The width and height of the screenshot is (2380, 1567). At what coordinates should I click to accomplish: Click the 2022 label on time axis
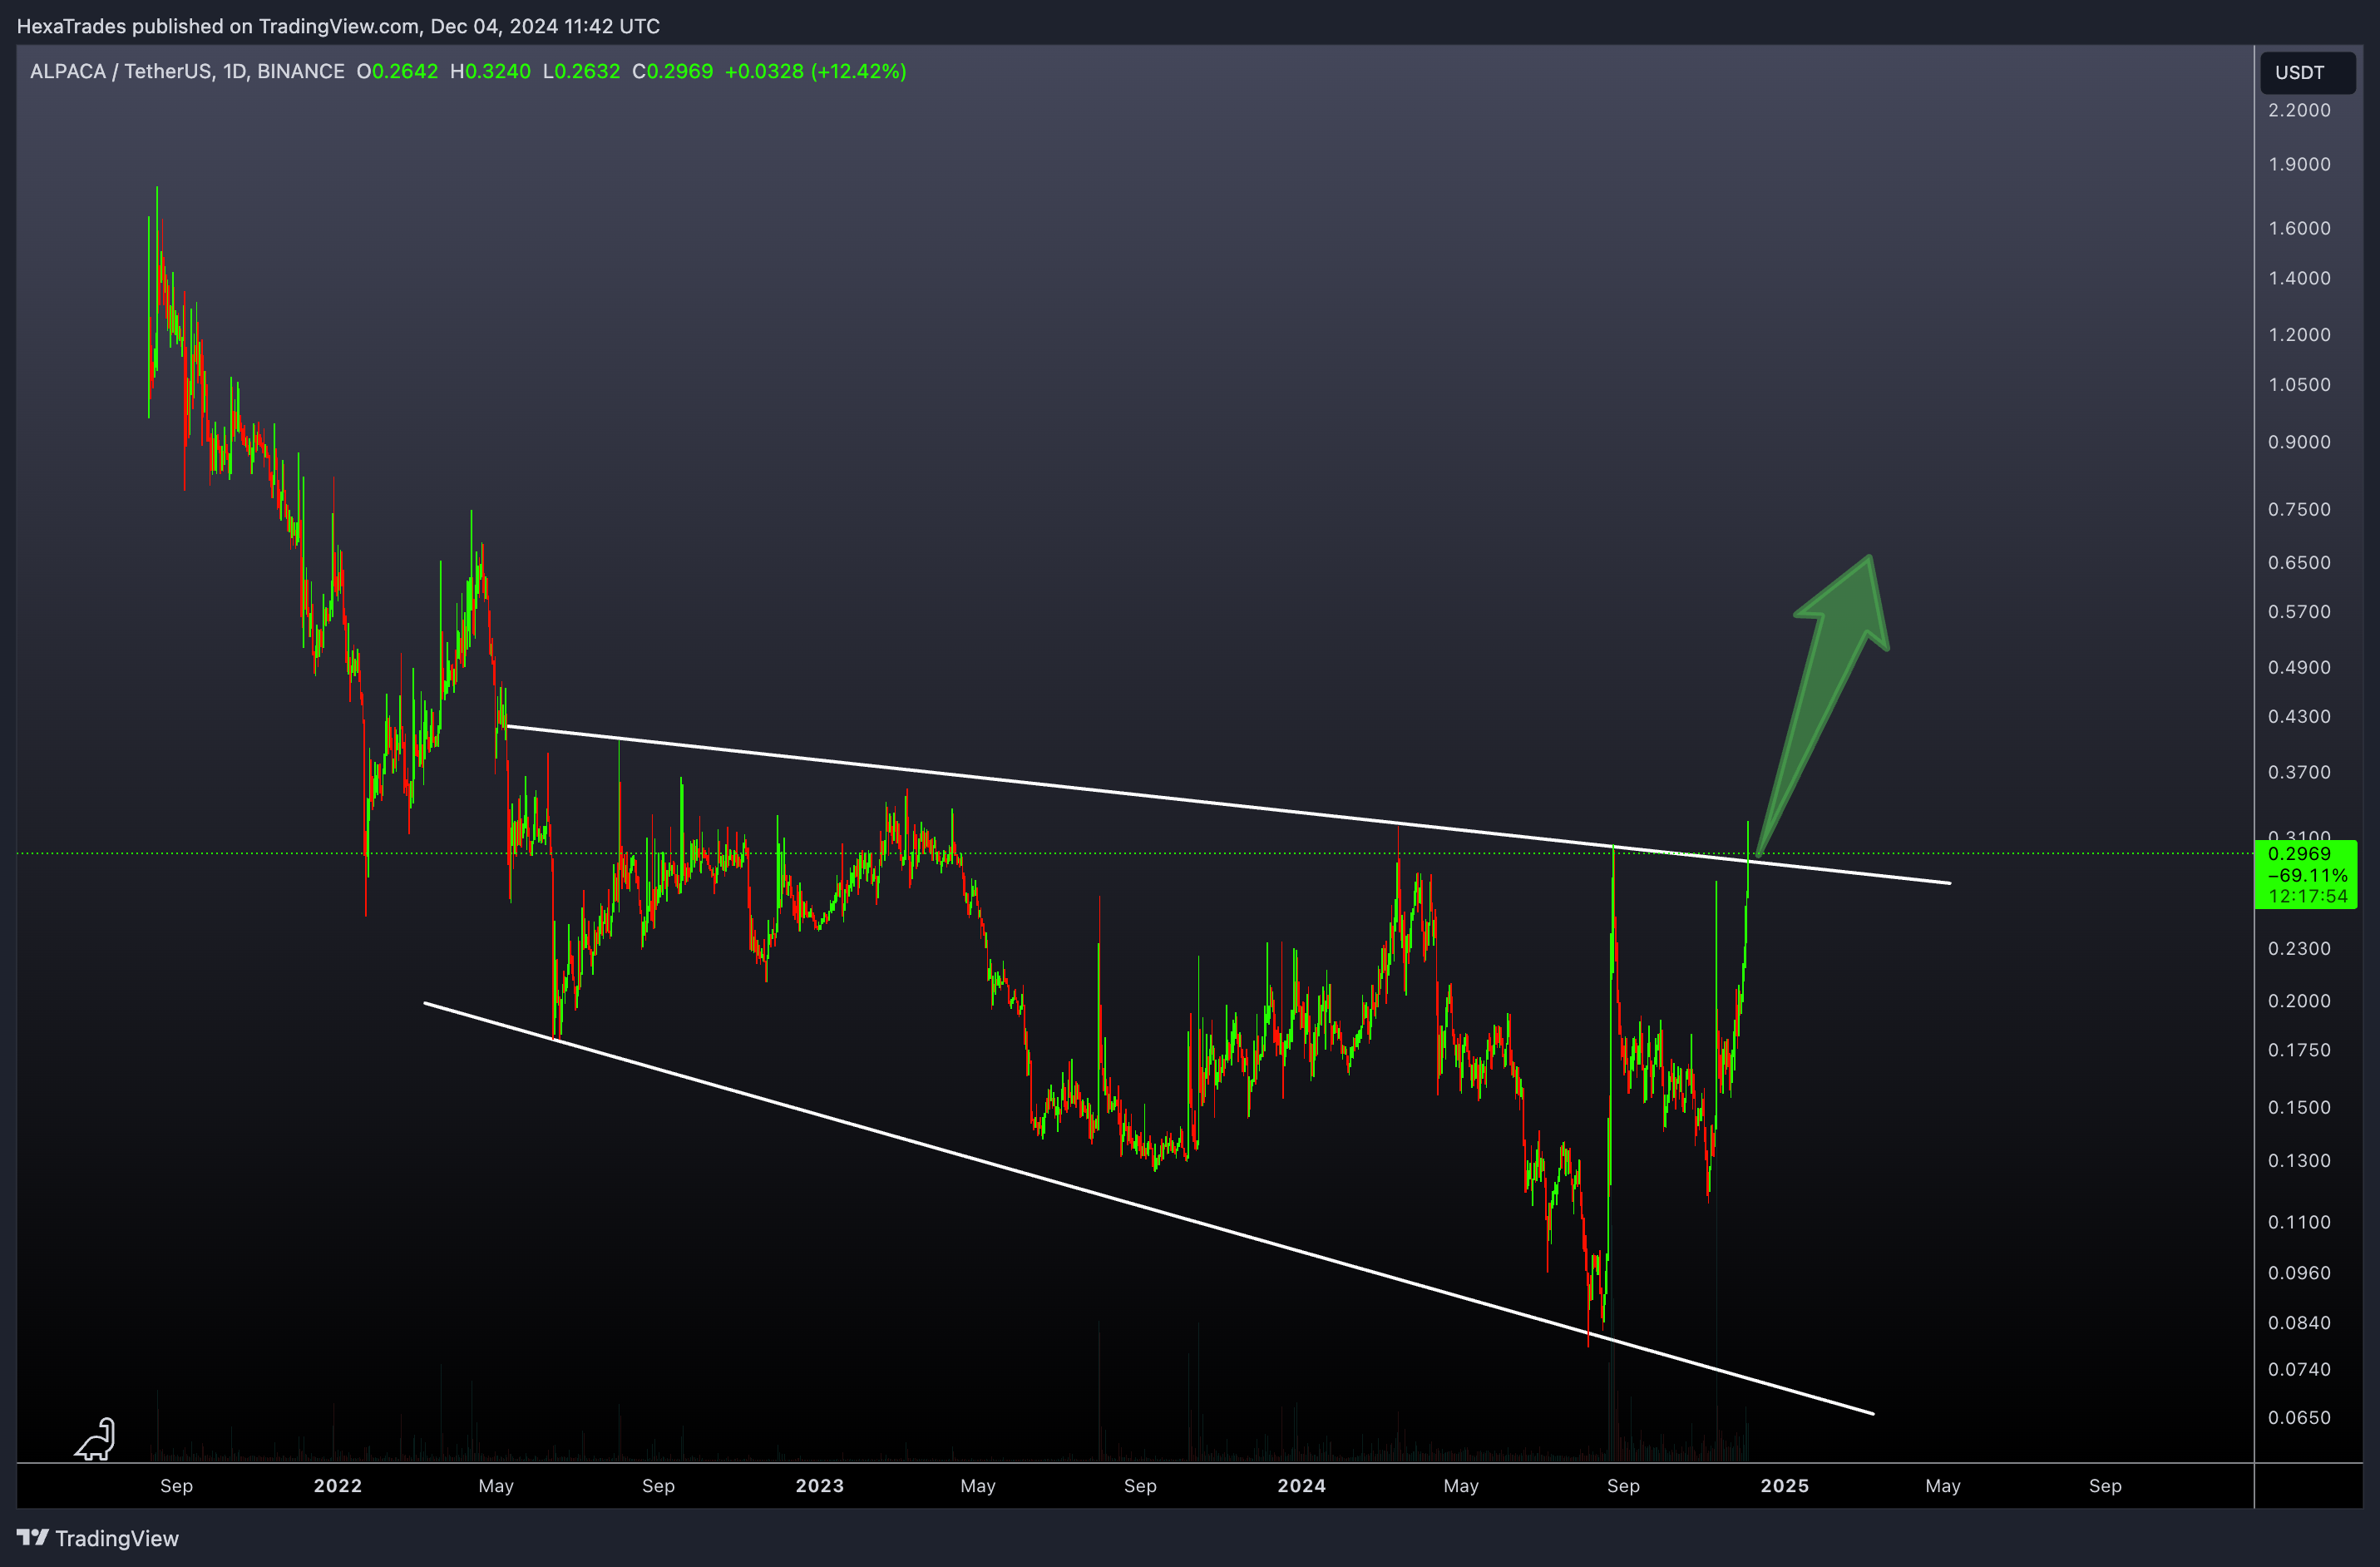[x=338, y=1486]
